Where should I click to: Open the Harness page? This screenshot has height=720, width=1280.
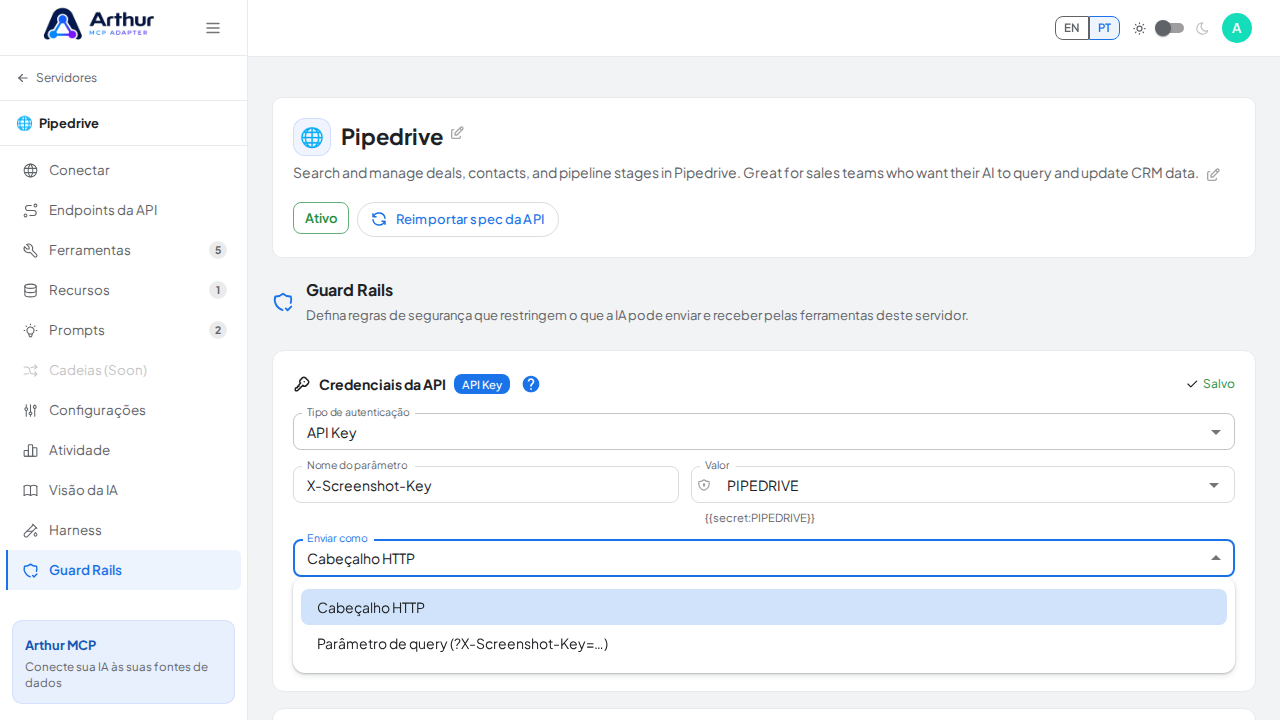tap(124, 530)
